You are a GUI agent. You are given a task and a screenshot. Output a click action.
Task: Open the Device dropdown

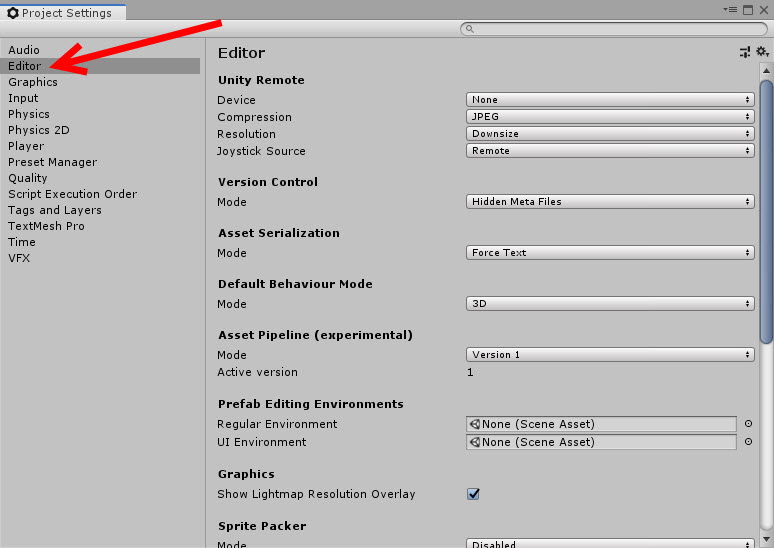(x=610, y=100)
